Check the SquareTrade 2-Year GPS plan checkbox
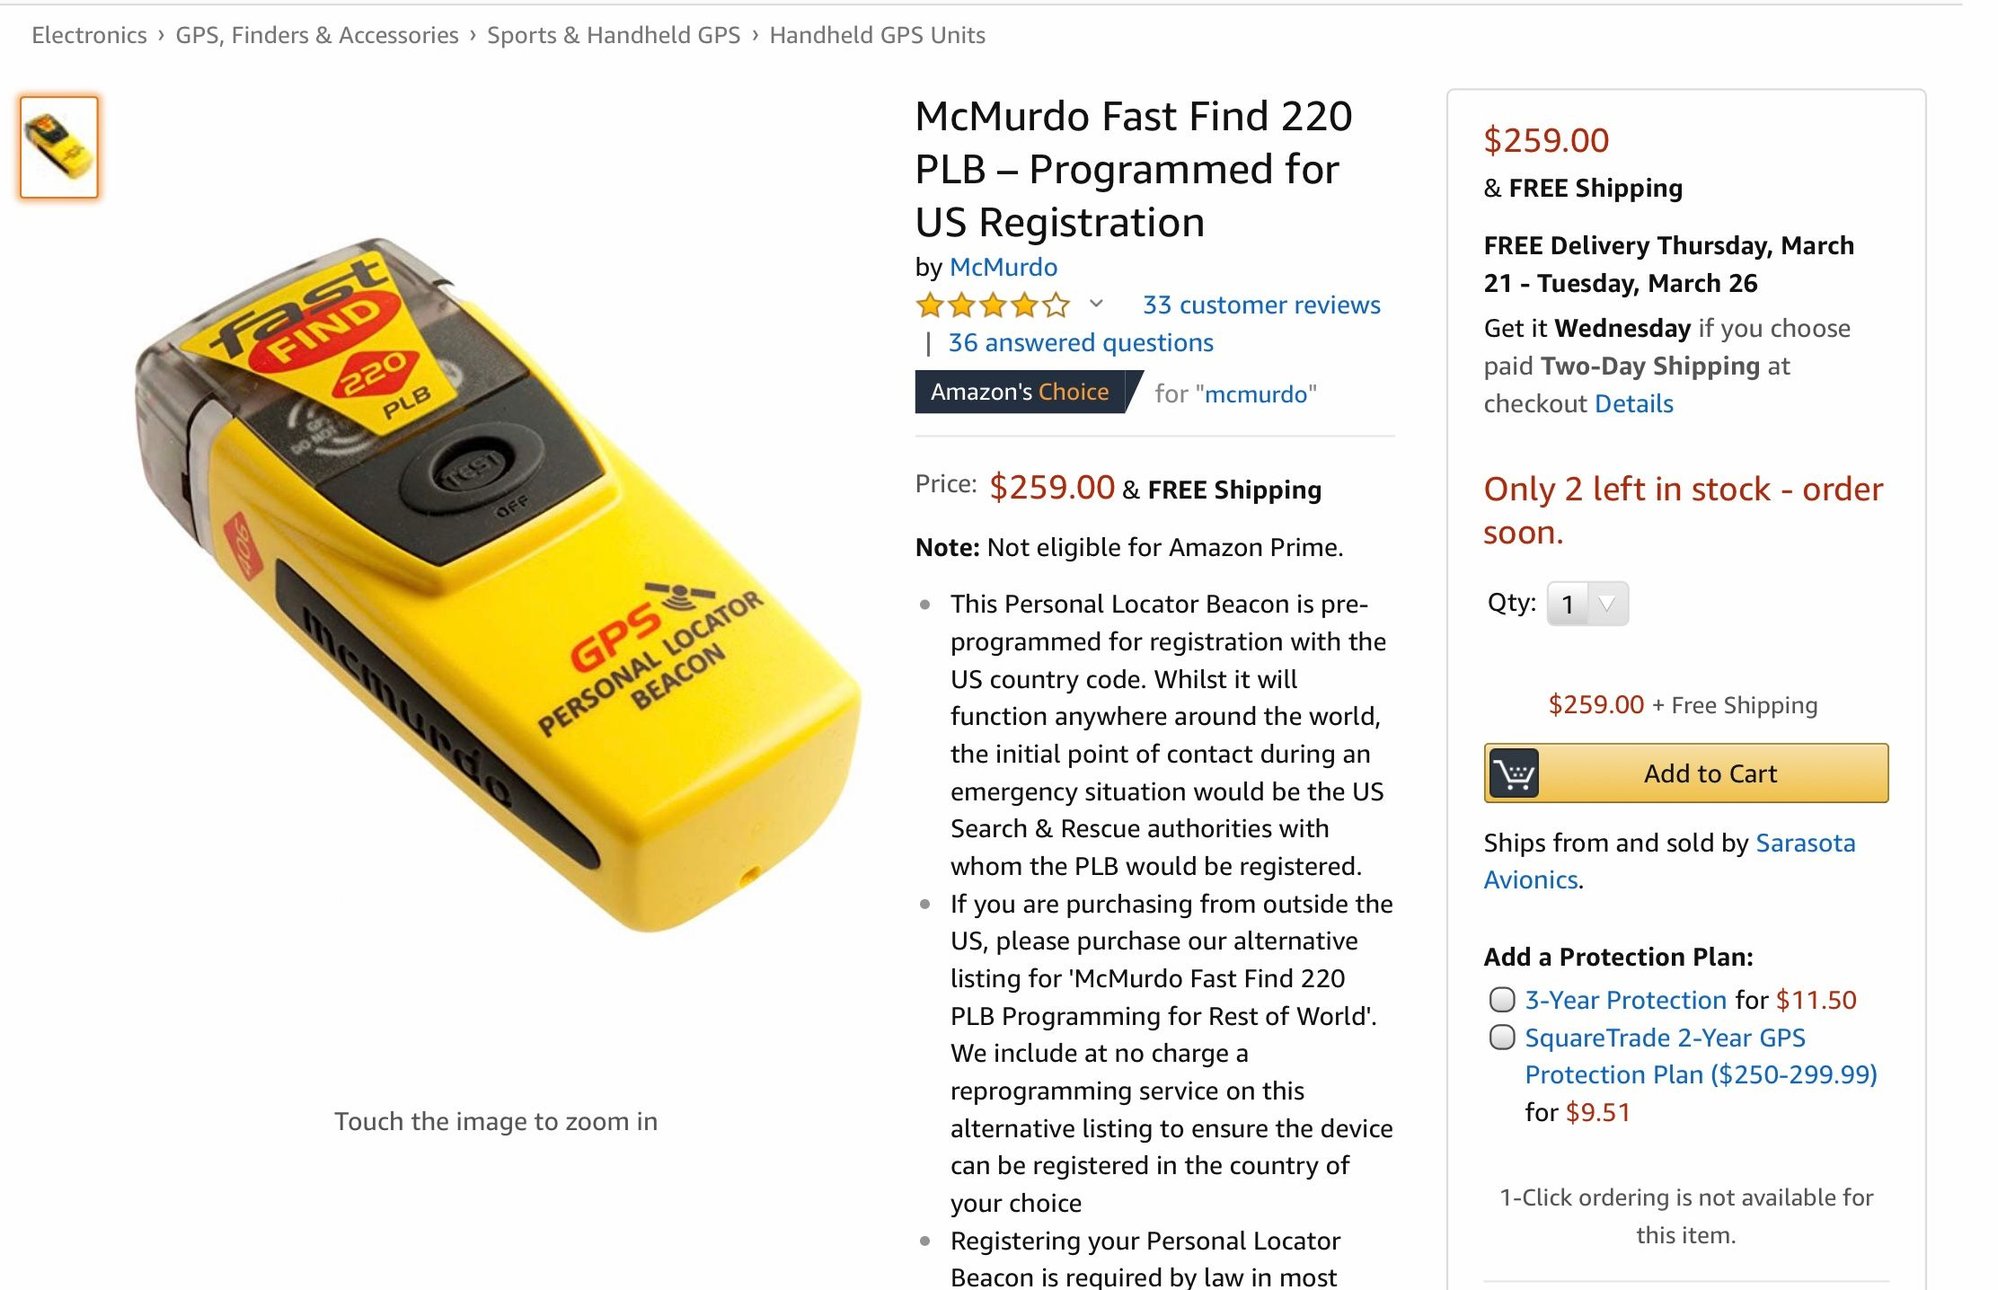 (1502, 1037)
